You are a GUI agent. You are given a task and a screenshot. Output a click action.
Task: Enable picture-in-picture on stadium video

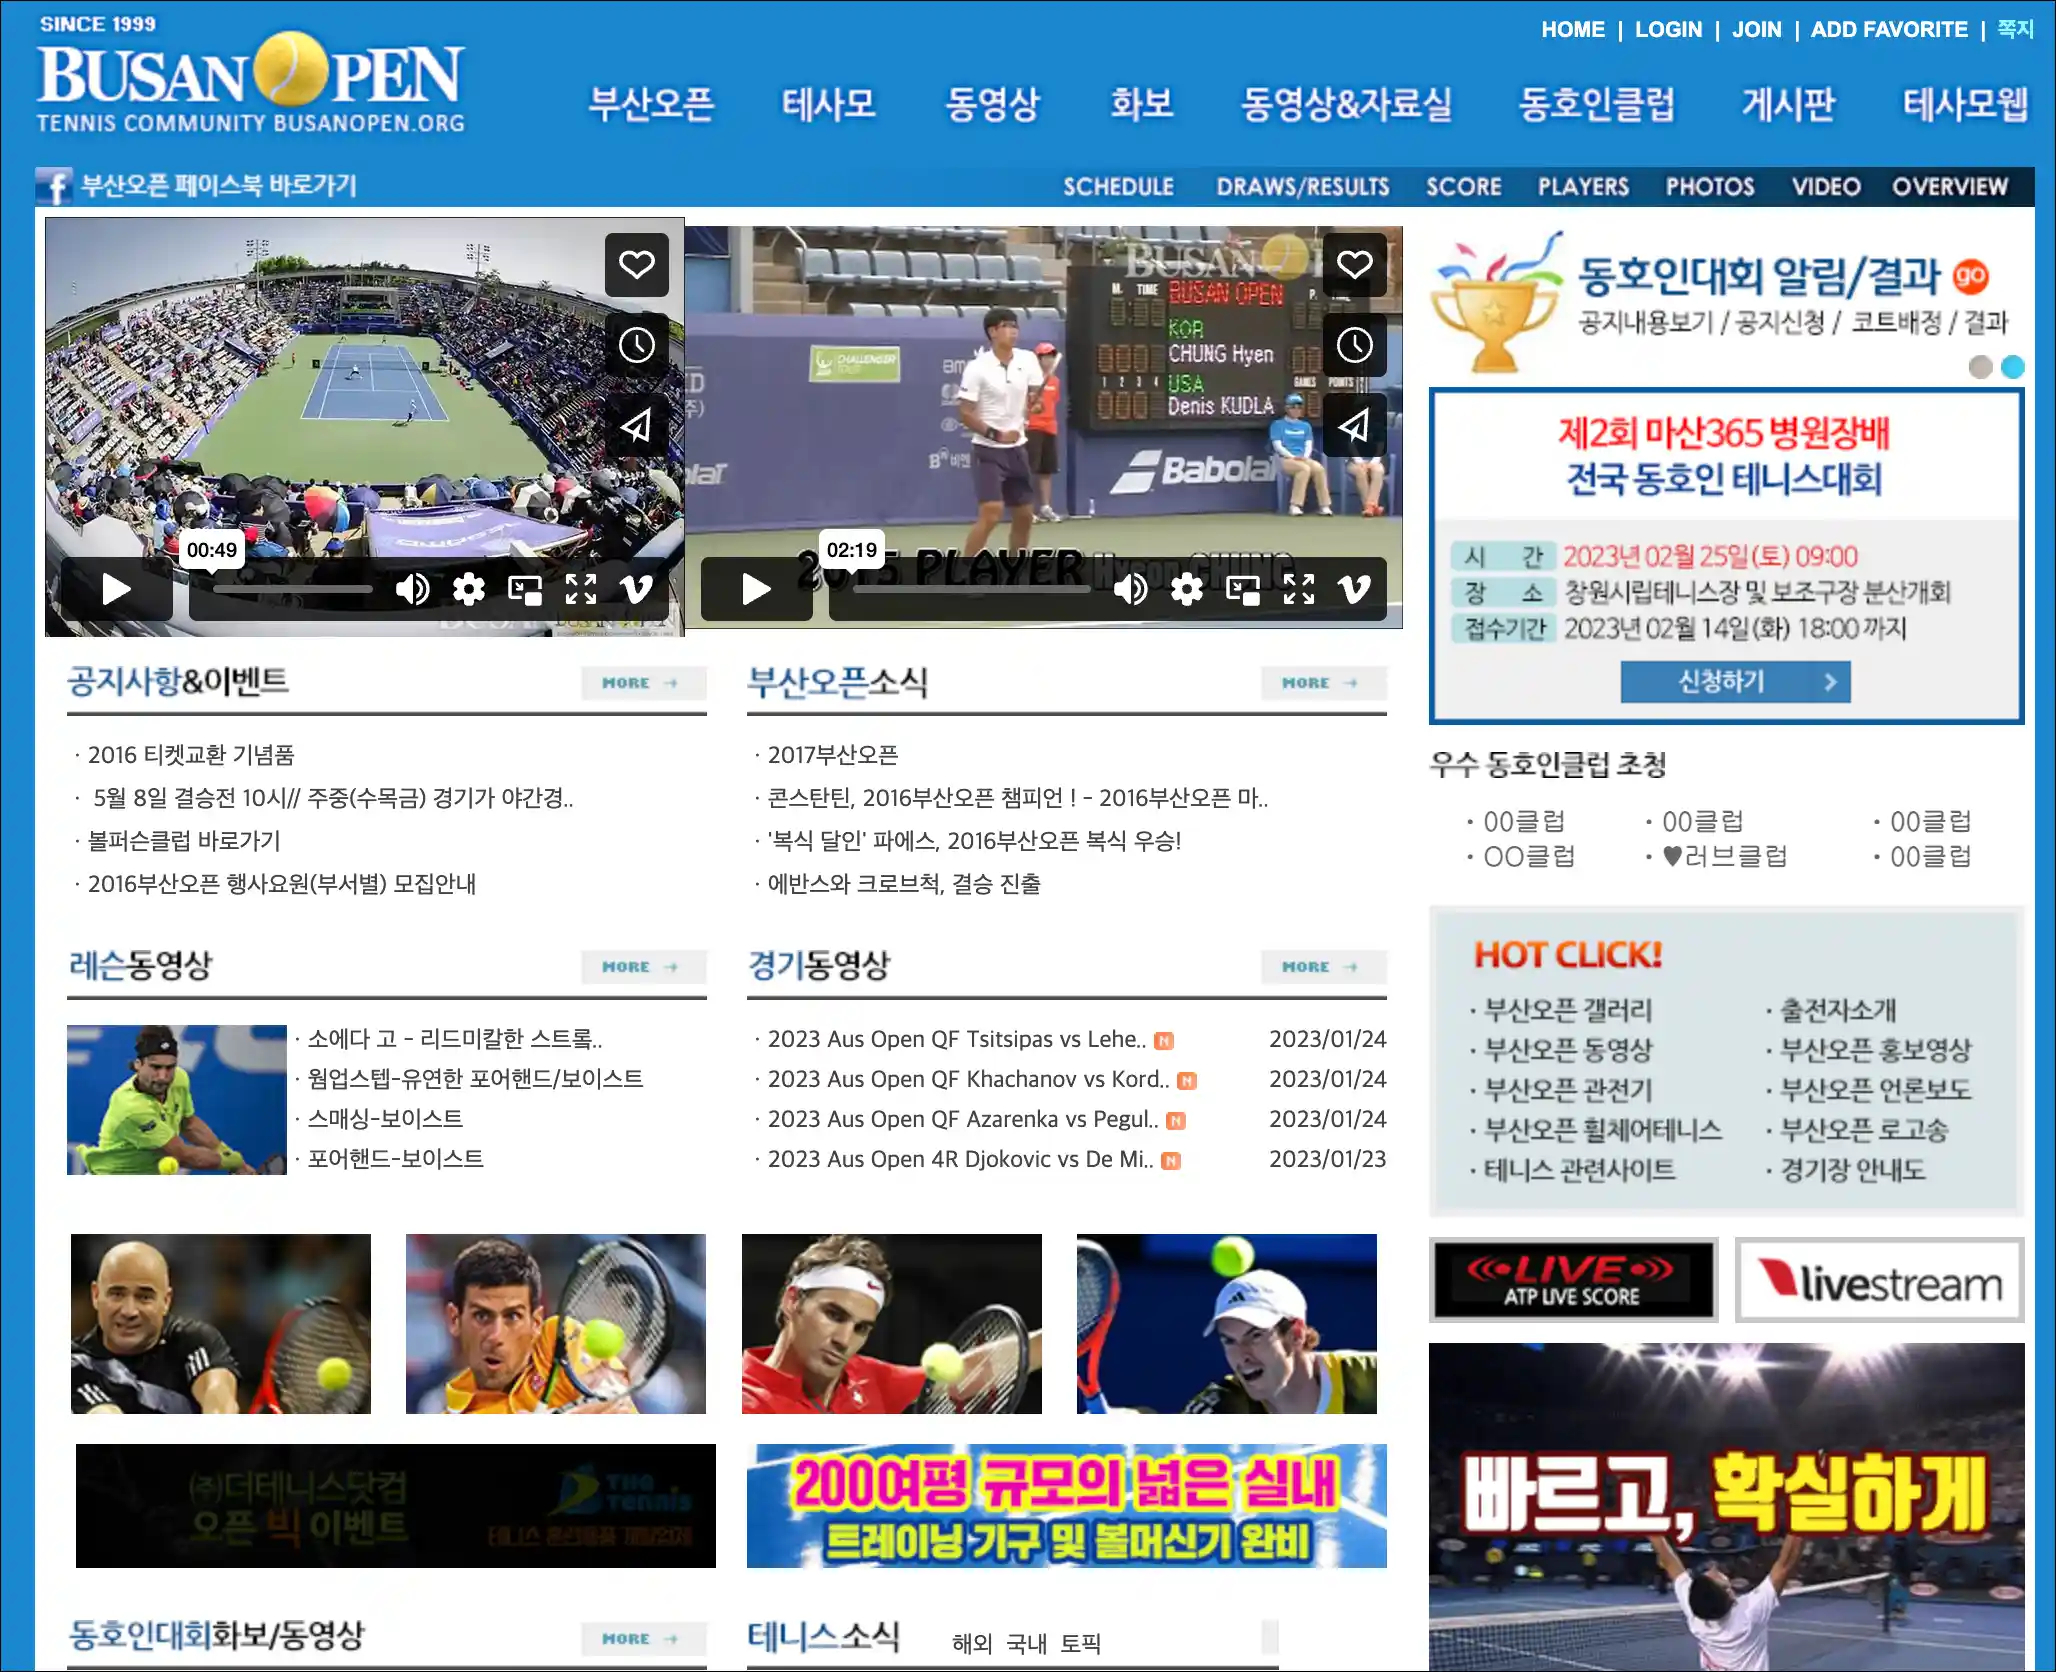point(524,590)
